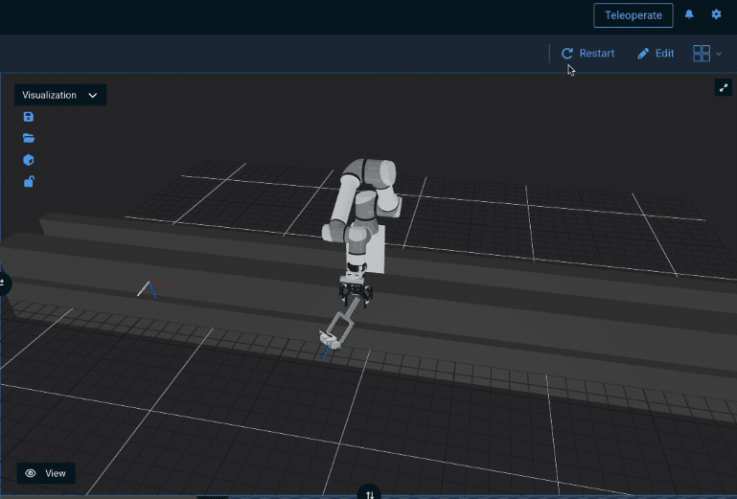Toggle the unlocked padlock icon

29,181
